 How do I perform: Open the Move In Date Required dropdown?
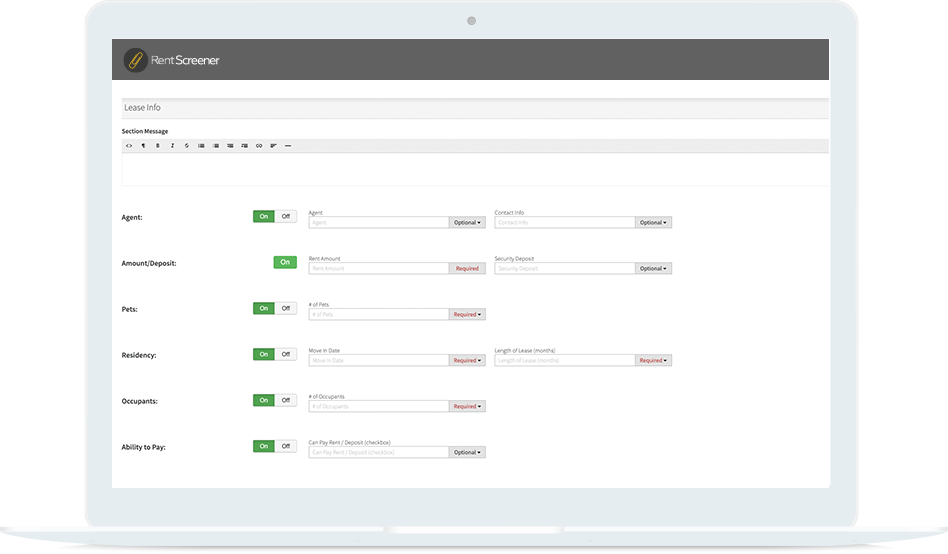pos(467,360)
